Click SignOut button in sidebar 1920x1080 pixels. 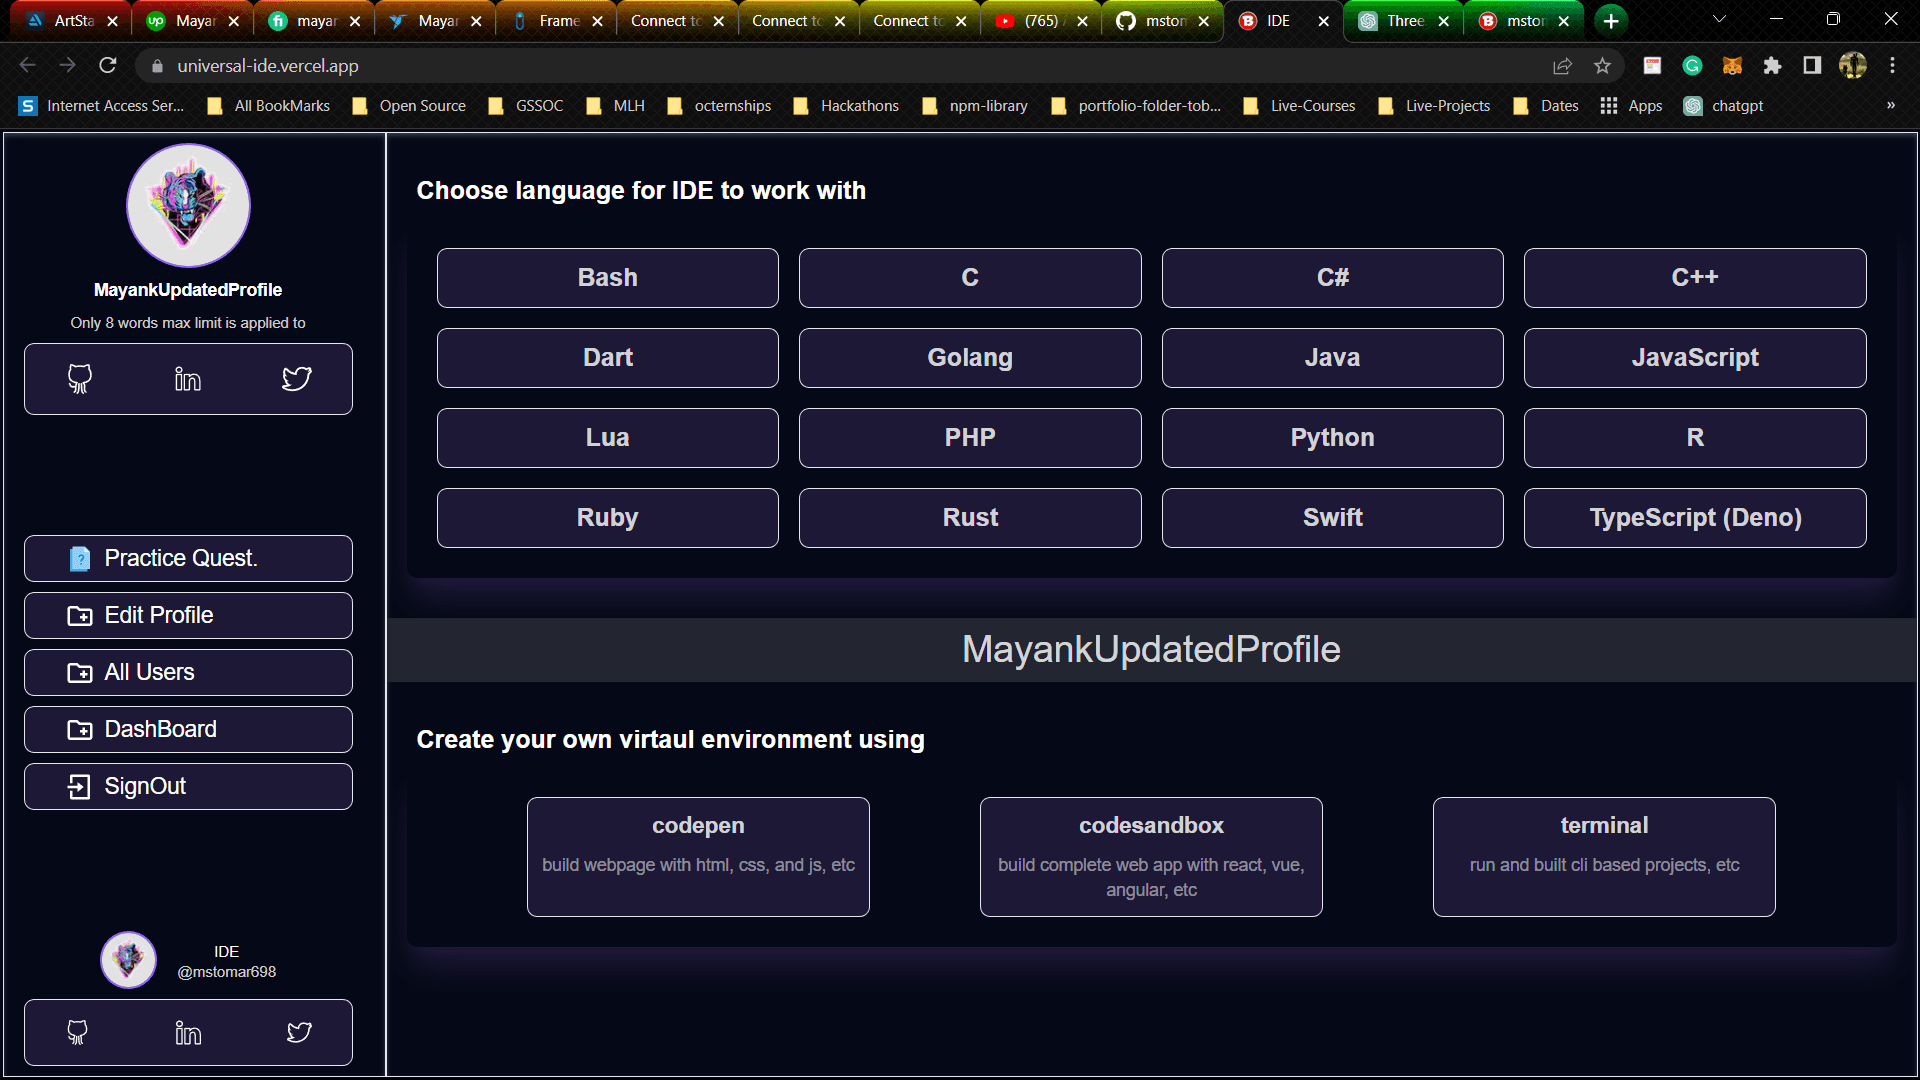coord(189,786)
